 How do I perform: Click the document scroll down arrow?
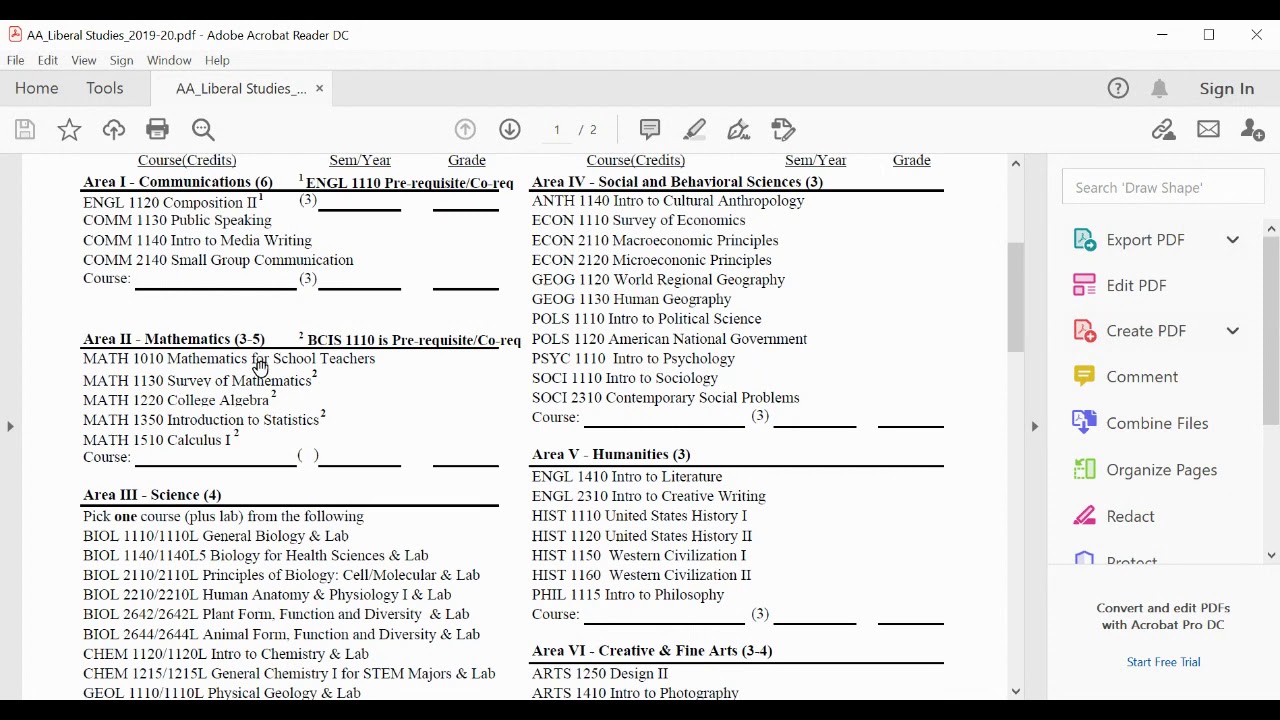point(1016,691)
